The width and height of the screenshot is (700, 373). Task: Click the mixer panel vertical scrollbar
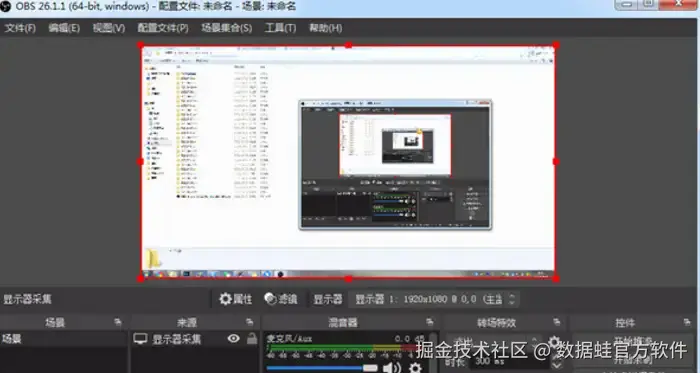pyautogui.click(x=433, y=352)
